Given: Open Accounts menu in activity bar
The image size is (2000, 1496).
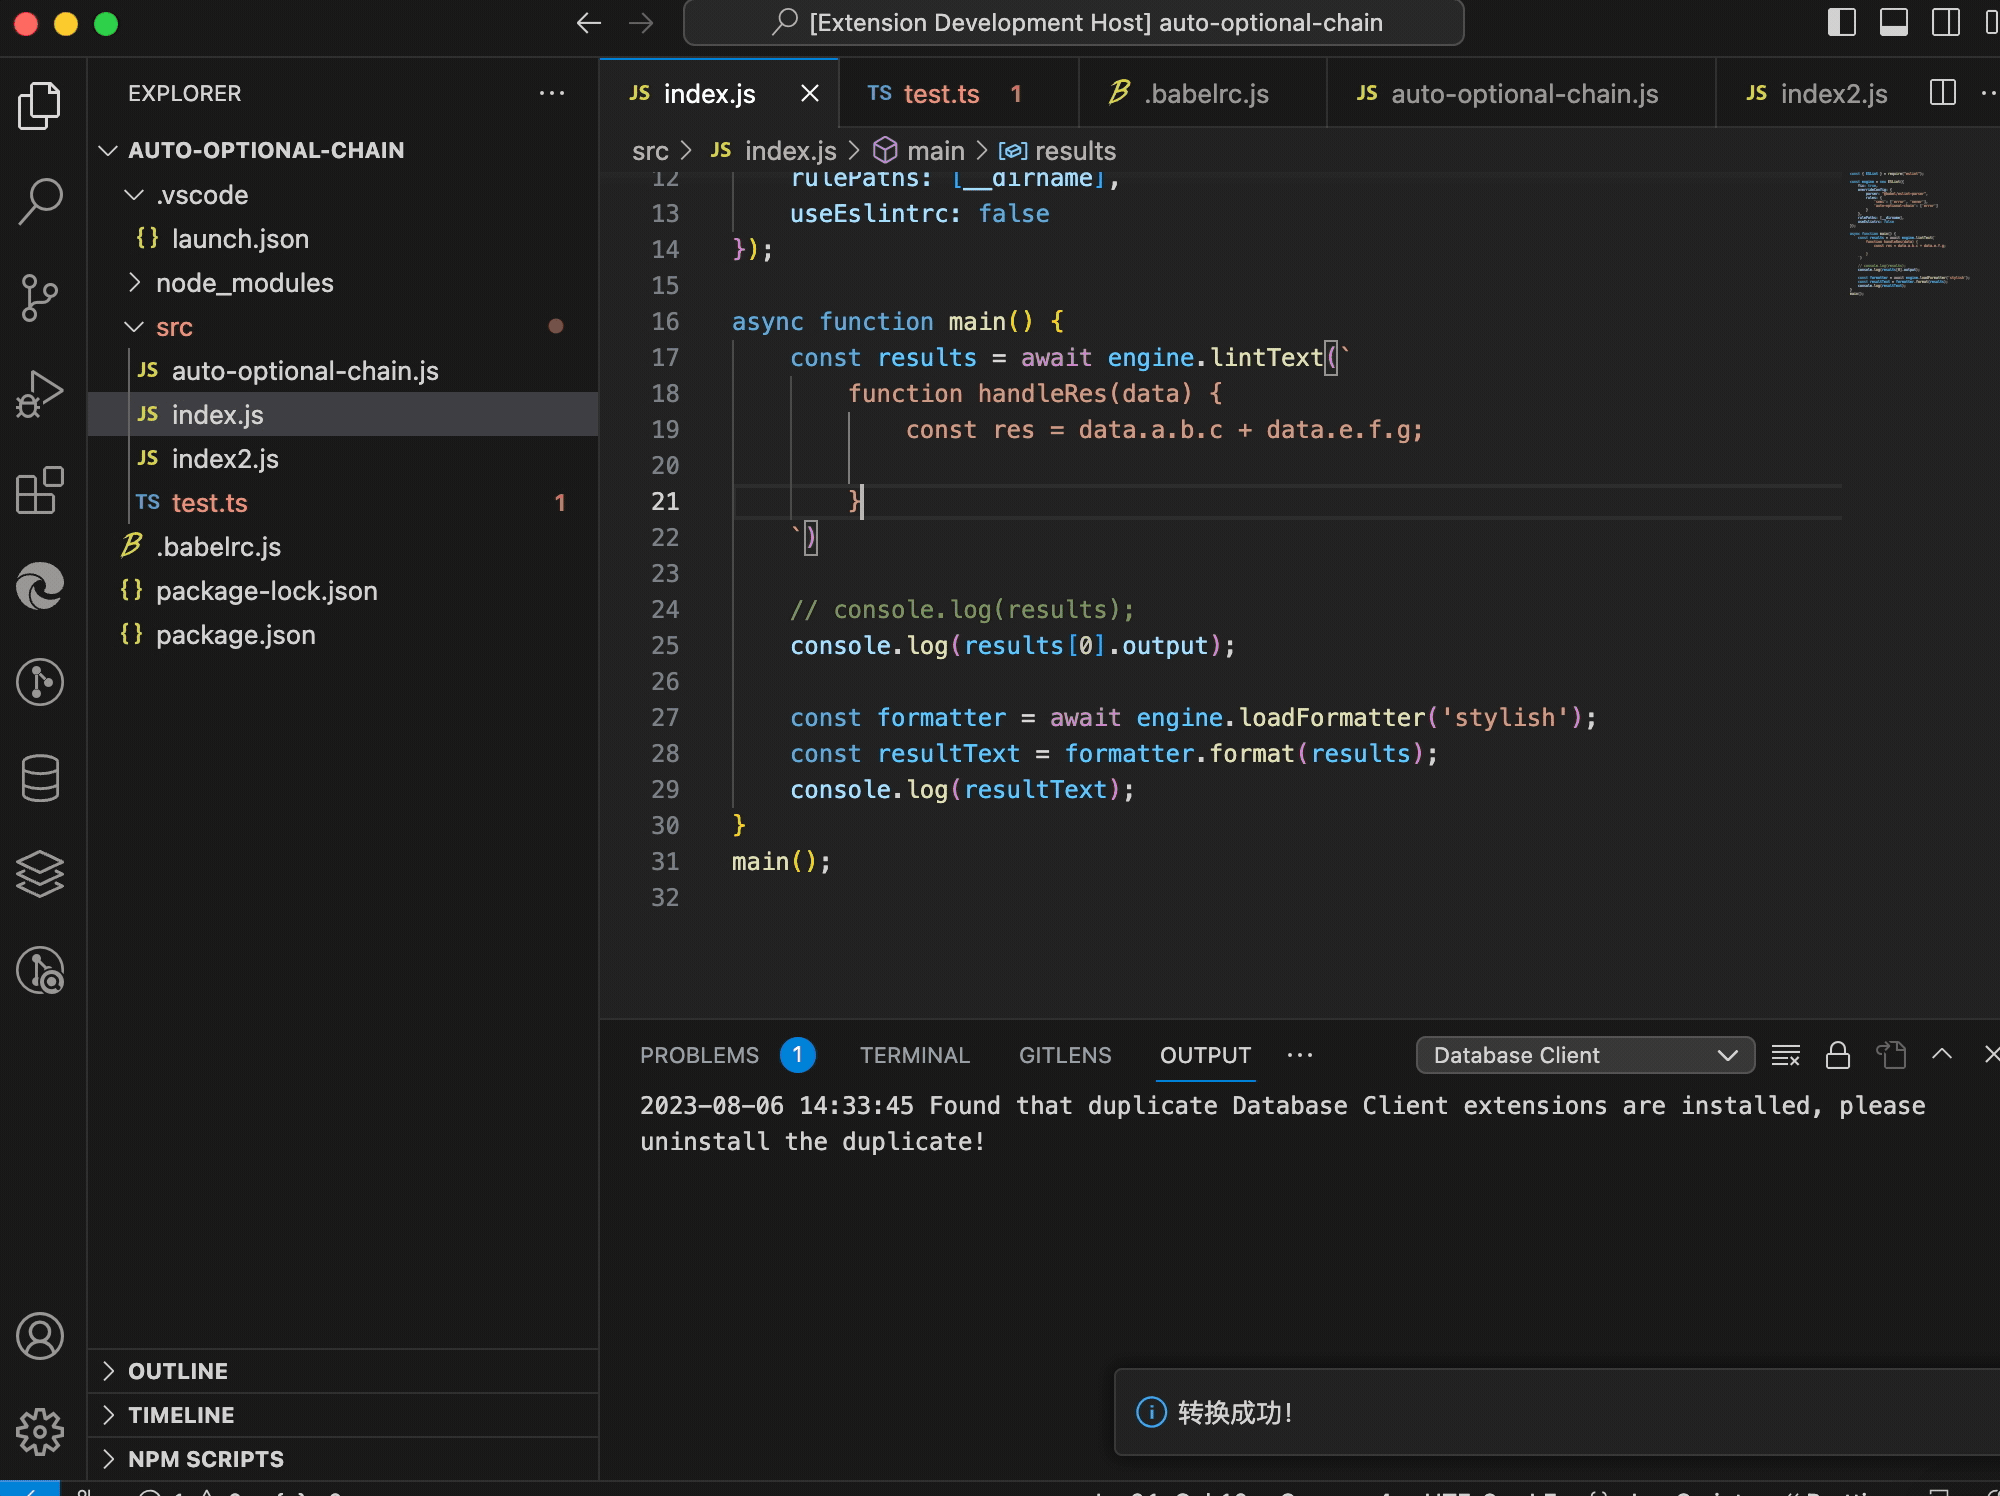Looking at the screenshot, I should [x=40, y=1336].
